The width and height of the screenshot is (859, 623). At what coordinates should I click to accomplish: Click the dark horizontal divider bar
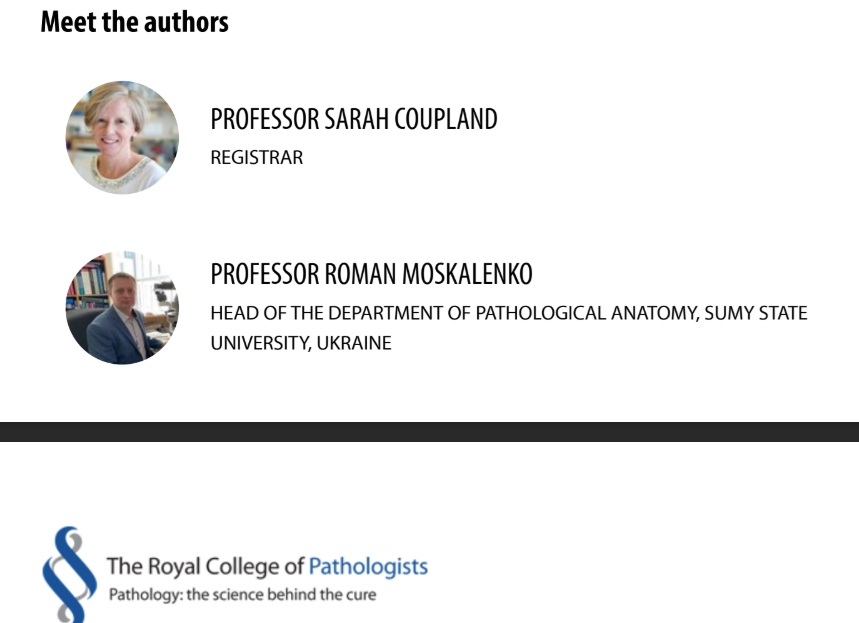click(x=429, y=432)
